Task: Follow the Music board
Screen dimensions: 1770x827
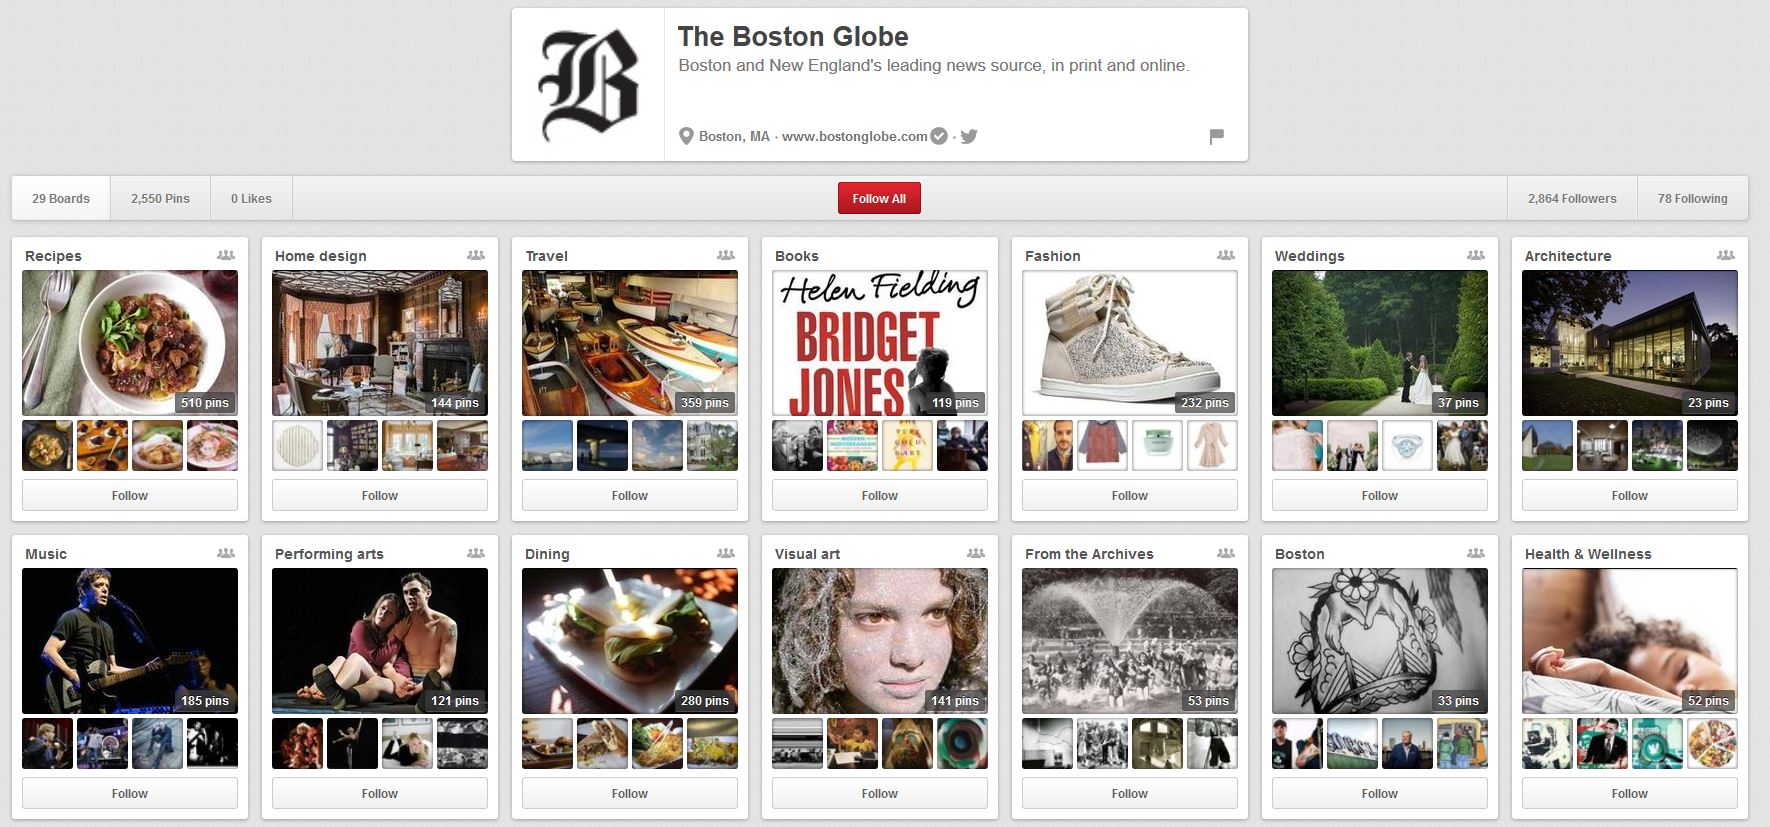Action: tap(130, 793)
